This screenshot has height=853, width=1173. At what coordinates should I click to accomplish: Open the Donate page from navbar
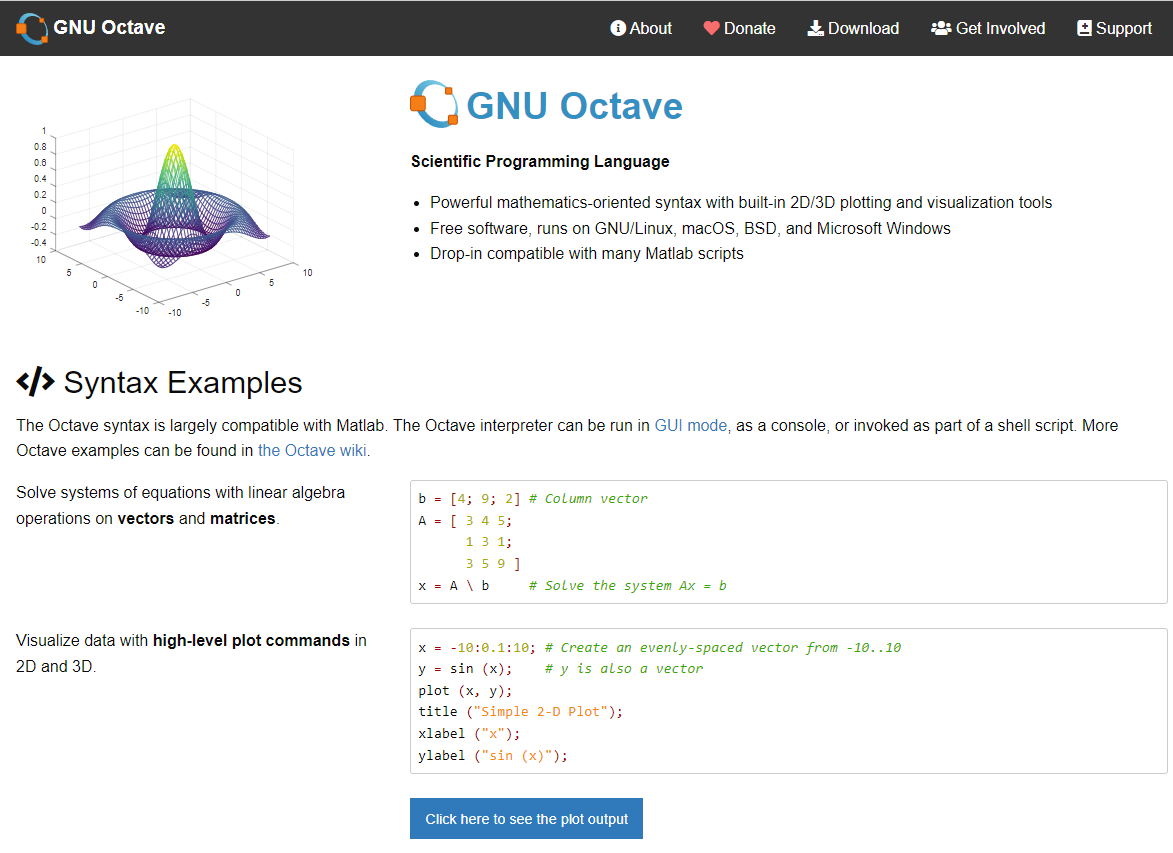pos(739,28)
